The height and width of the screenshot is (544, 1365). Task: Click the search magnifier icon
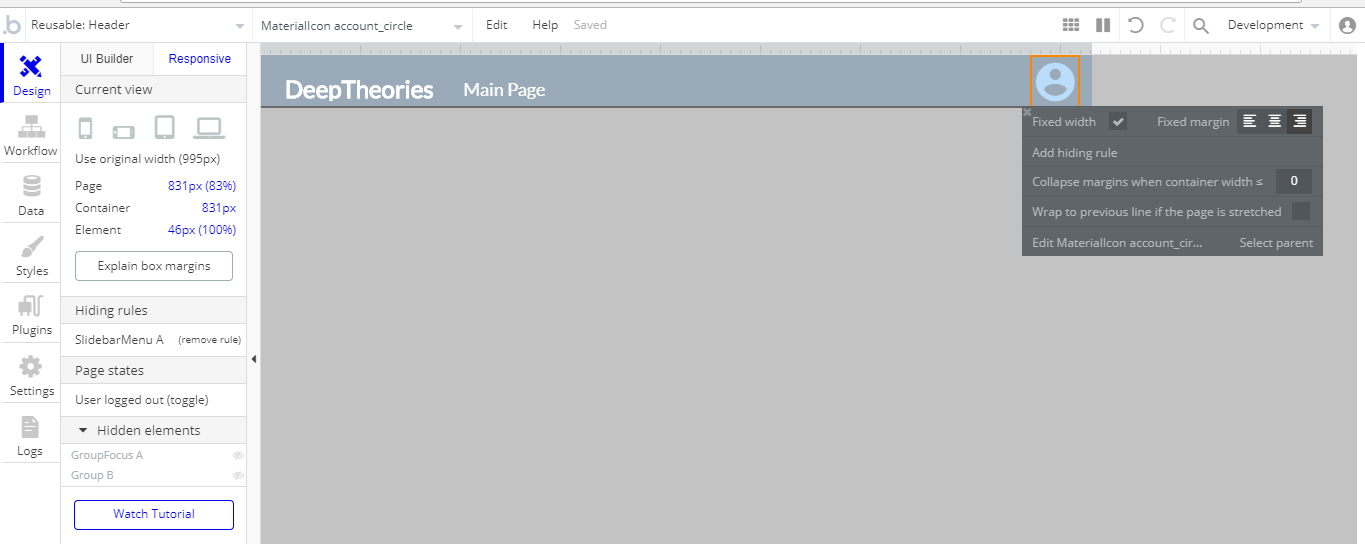click(x=1201, y=25)
